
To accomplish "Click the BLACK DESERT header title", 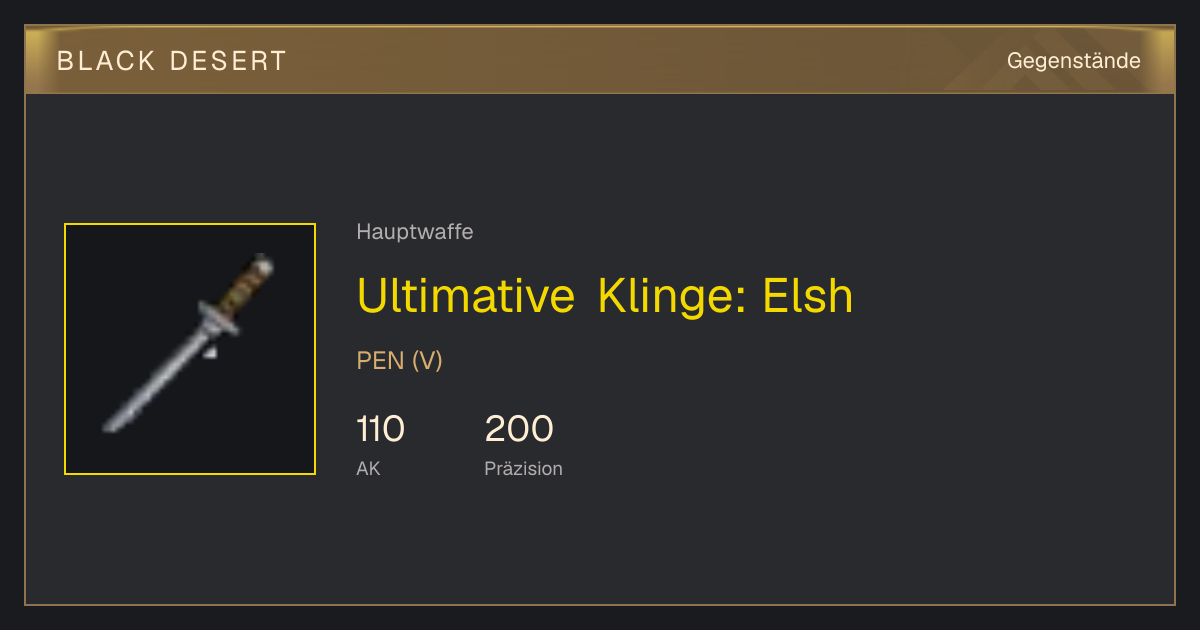I will coord(172,61).
